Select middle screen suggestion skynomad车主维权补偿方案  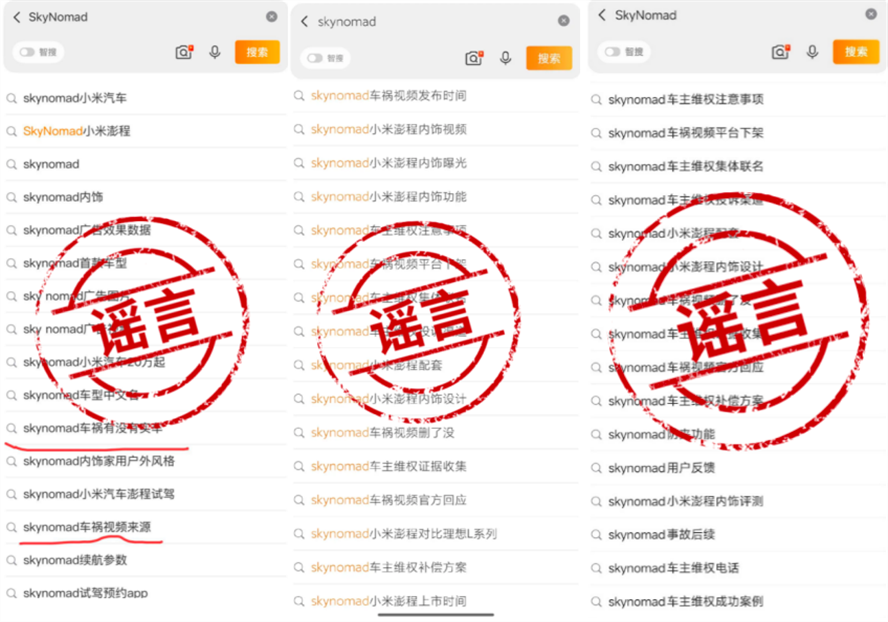[x=388, y=567]
